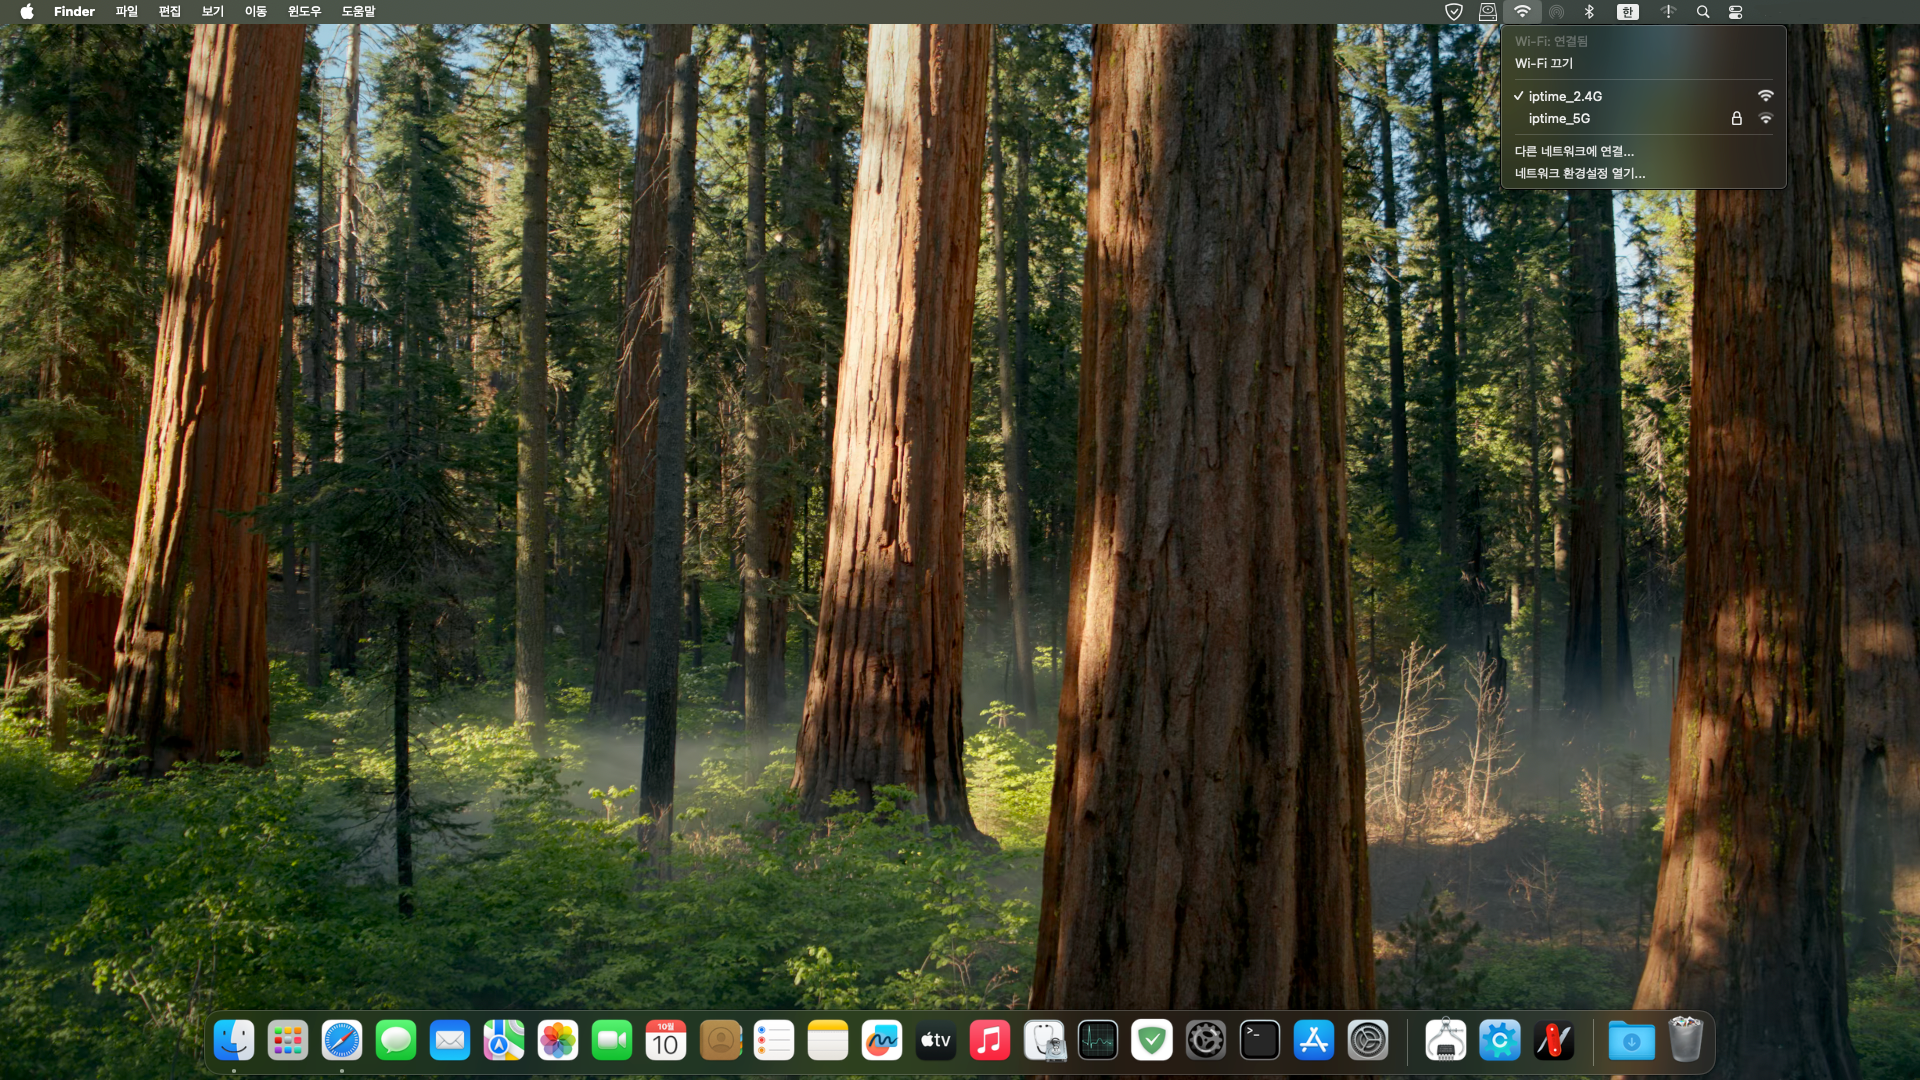The width and height of the screenshot is (1920, 1080).
Task: Open blue gear C app in Dock
Action: pyautogui.click(x=1500, y=1041)
